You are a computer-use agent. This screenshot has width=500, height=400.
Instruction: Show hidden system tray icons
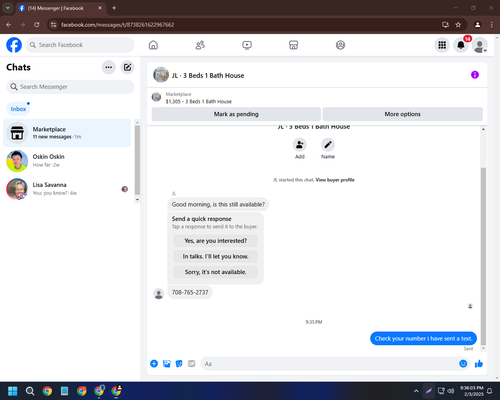tap(416, 391)
